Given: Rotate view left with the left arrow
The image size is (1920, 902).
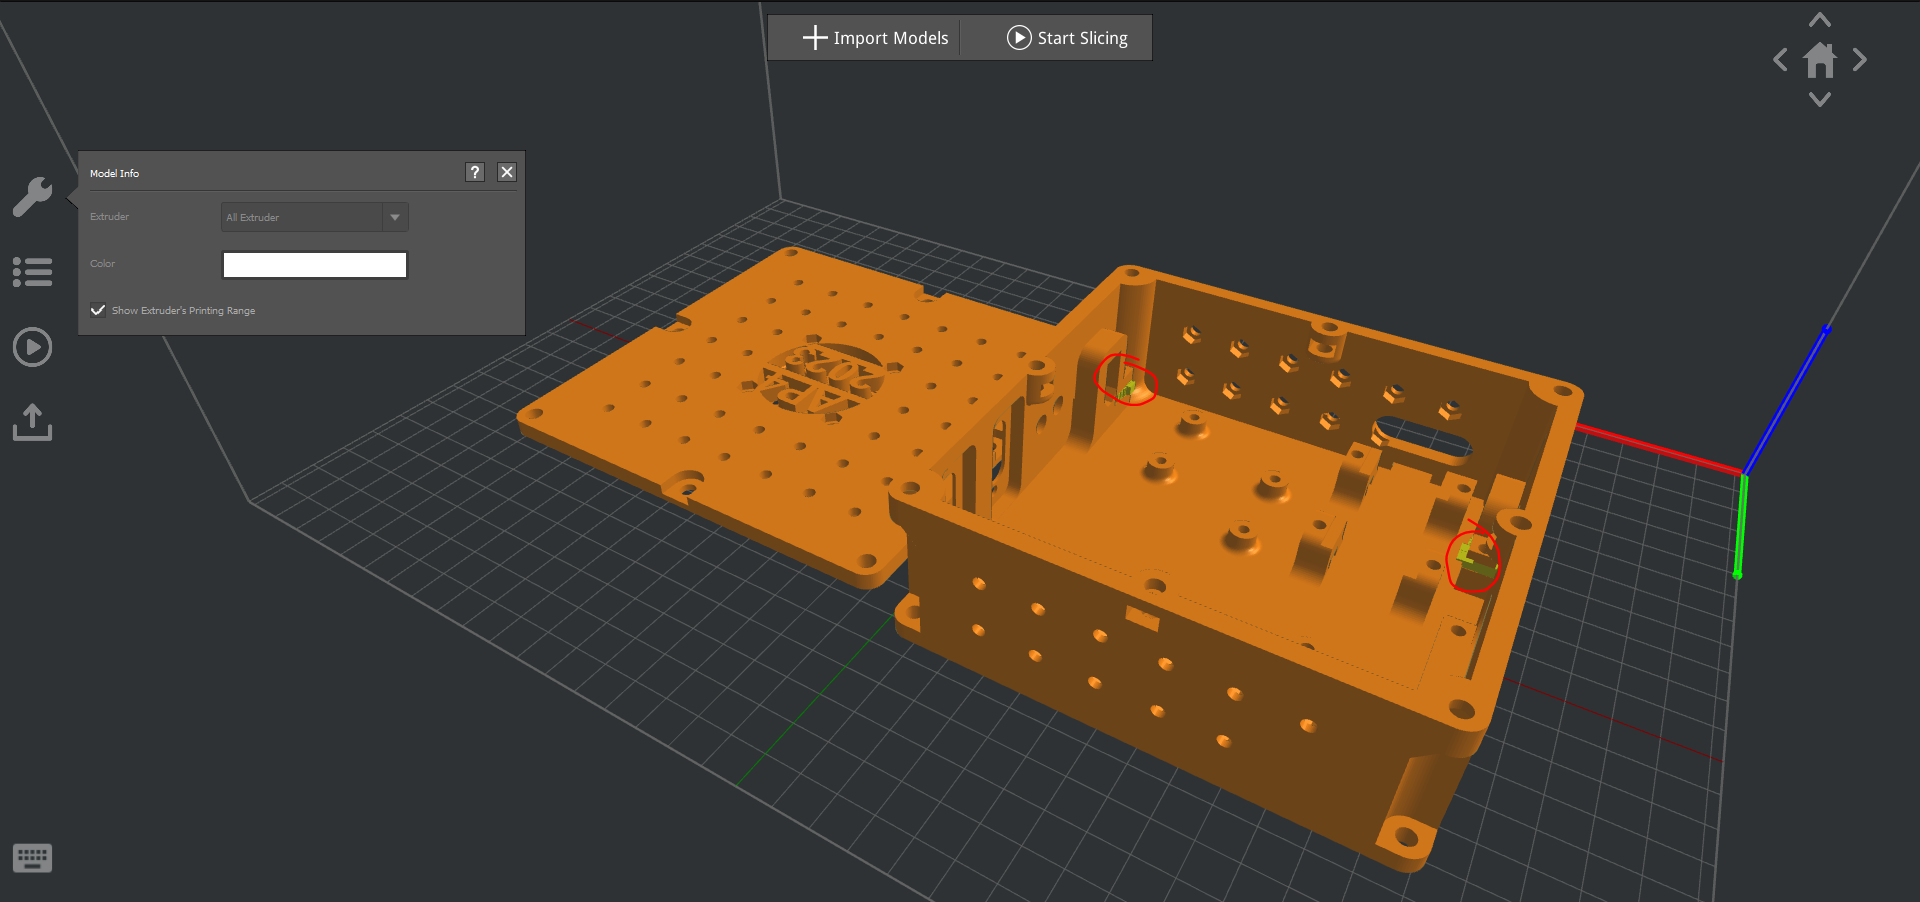Looking at the screenshot, I should [1780, 60].
